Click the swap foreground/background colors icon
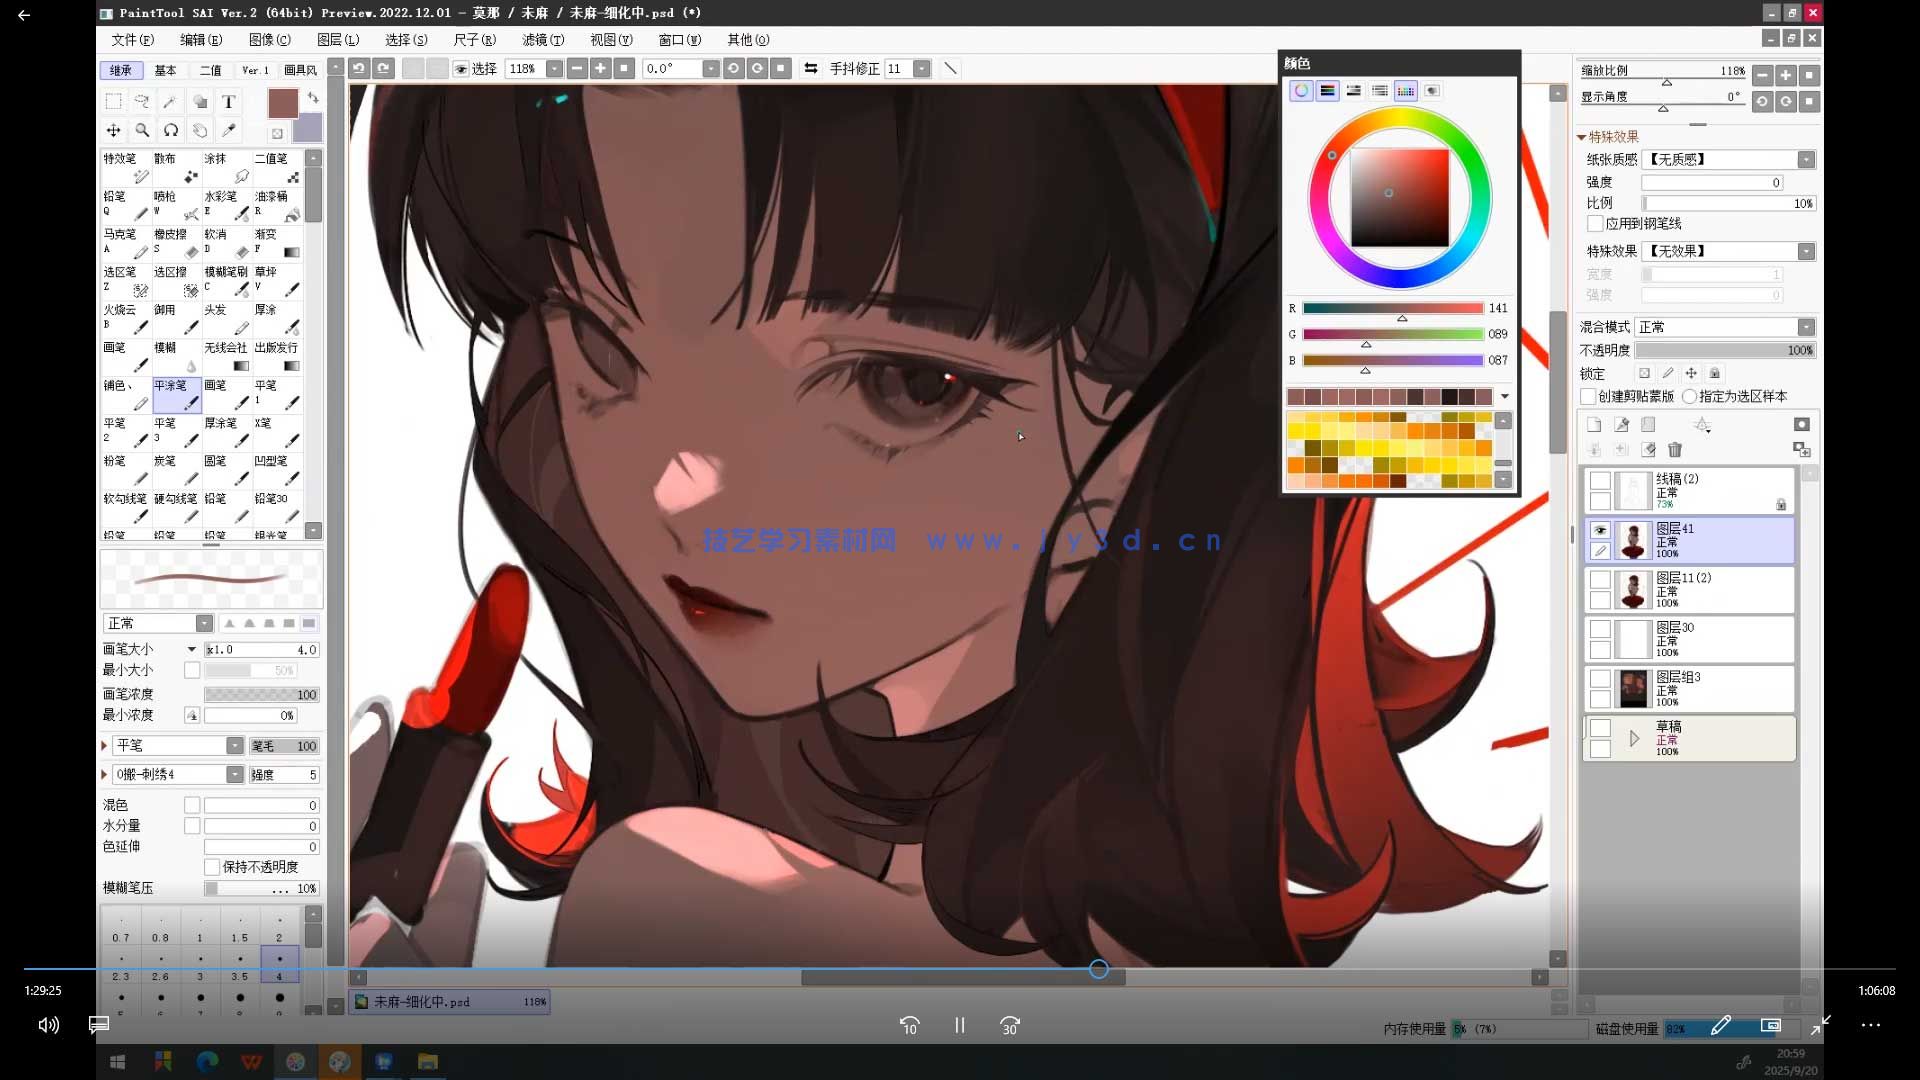The height and width of the screenshot is (1080, 1920). click(x=313, y=97)
